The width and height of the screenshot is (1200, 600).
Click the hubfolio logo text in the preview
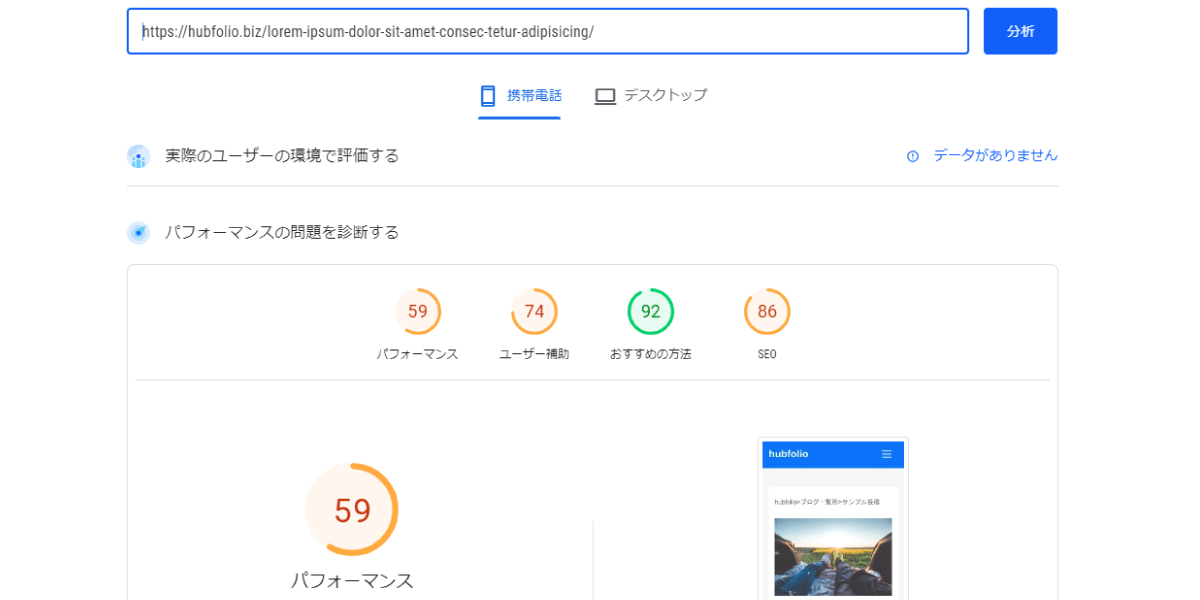pos(788,454)
